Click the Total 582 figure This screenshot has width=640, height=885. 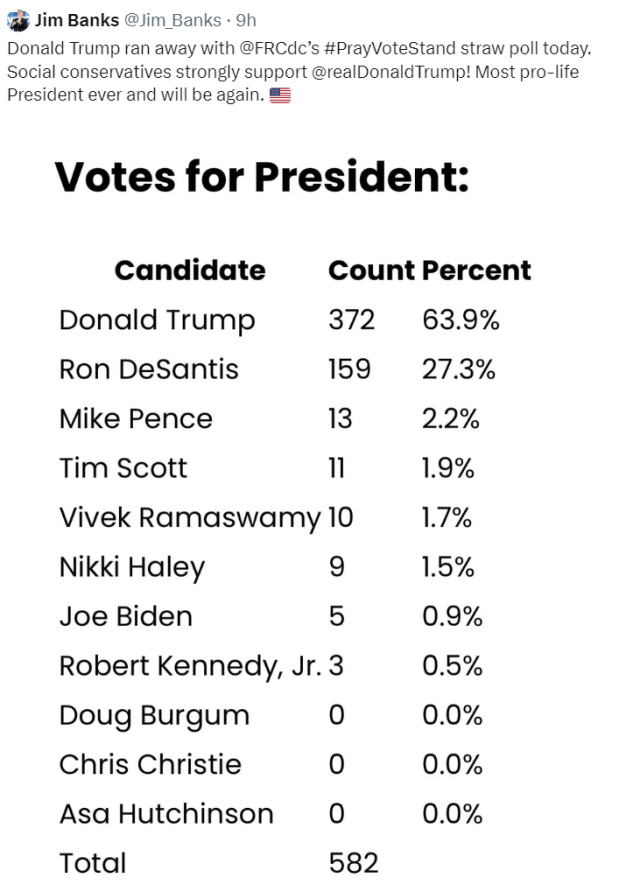coord(353,864)
